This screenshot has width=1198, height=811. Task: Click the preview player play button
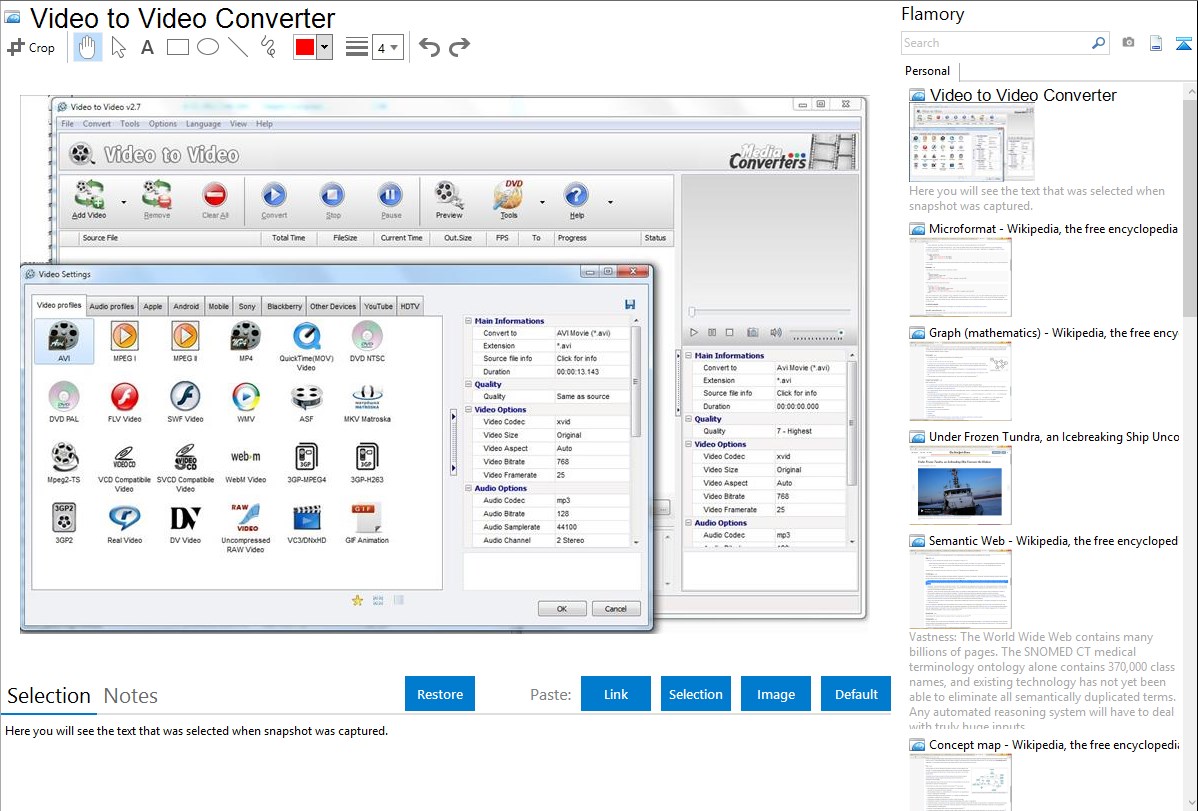click(694, 333)
